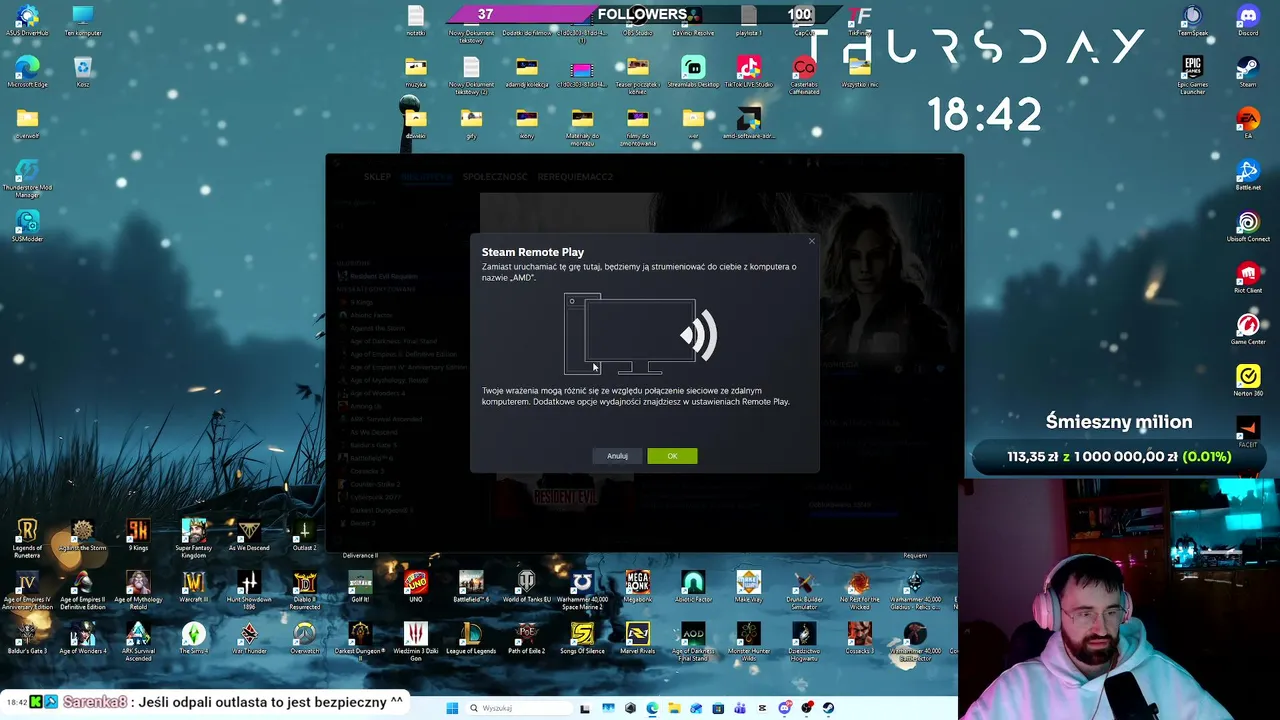Open the muzyka folder on the desktop
The image size is (1280, 720).
(x=416, y=72)
